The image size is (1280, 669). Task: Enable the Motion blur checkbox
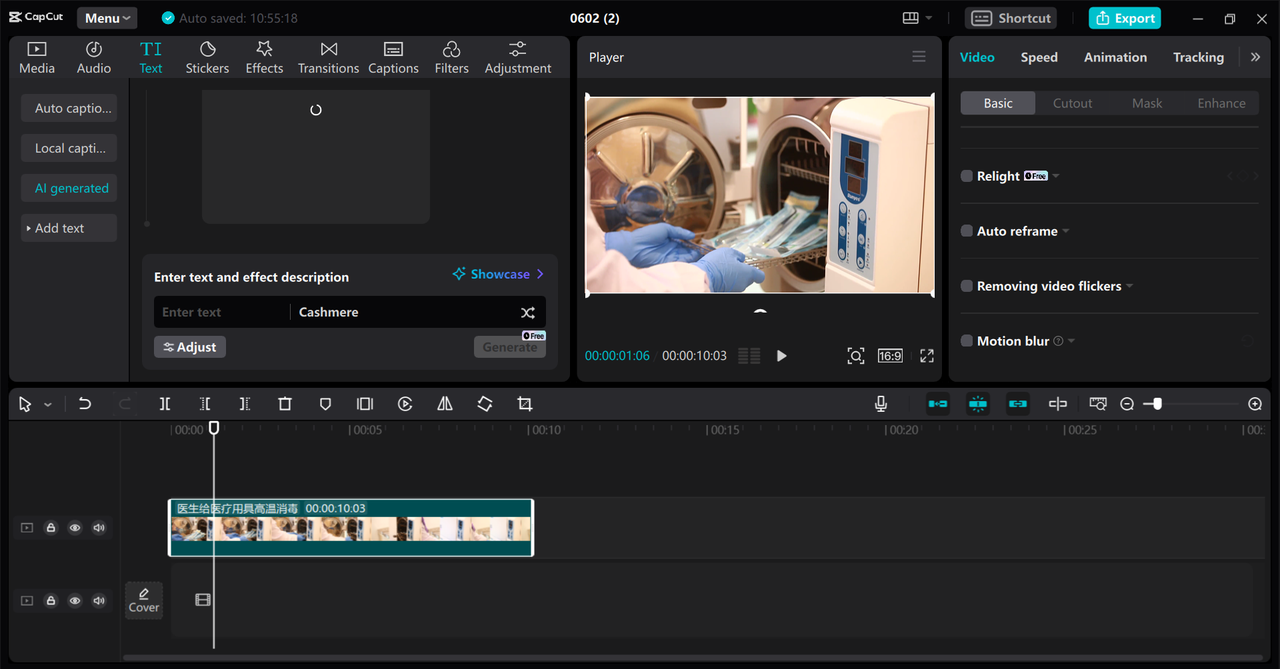(x=967, y=341)
